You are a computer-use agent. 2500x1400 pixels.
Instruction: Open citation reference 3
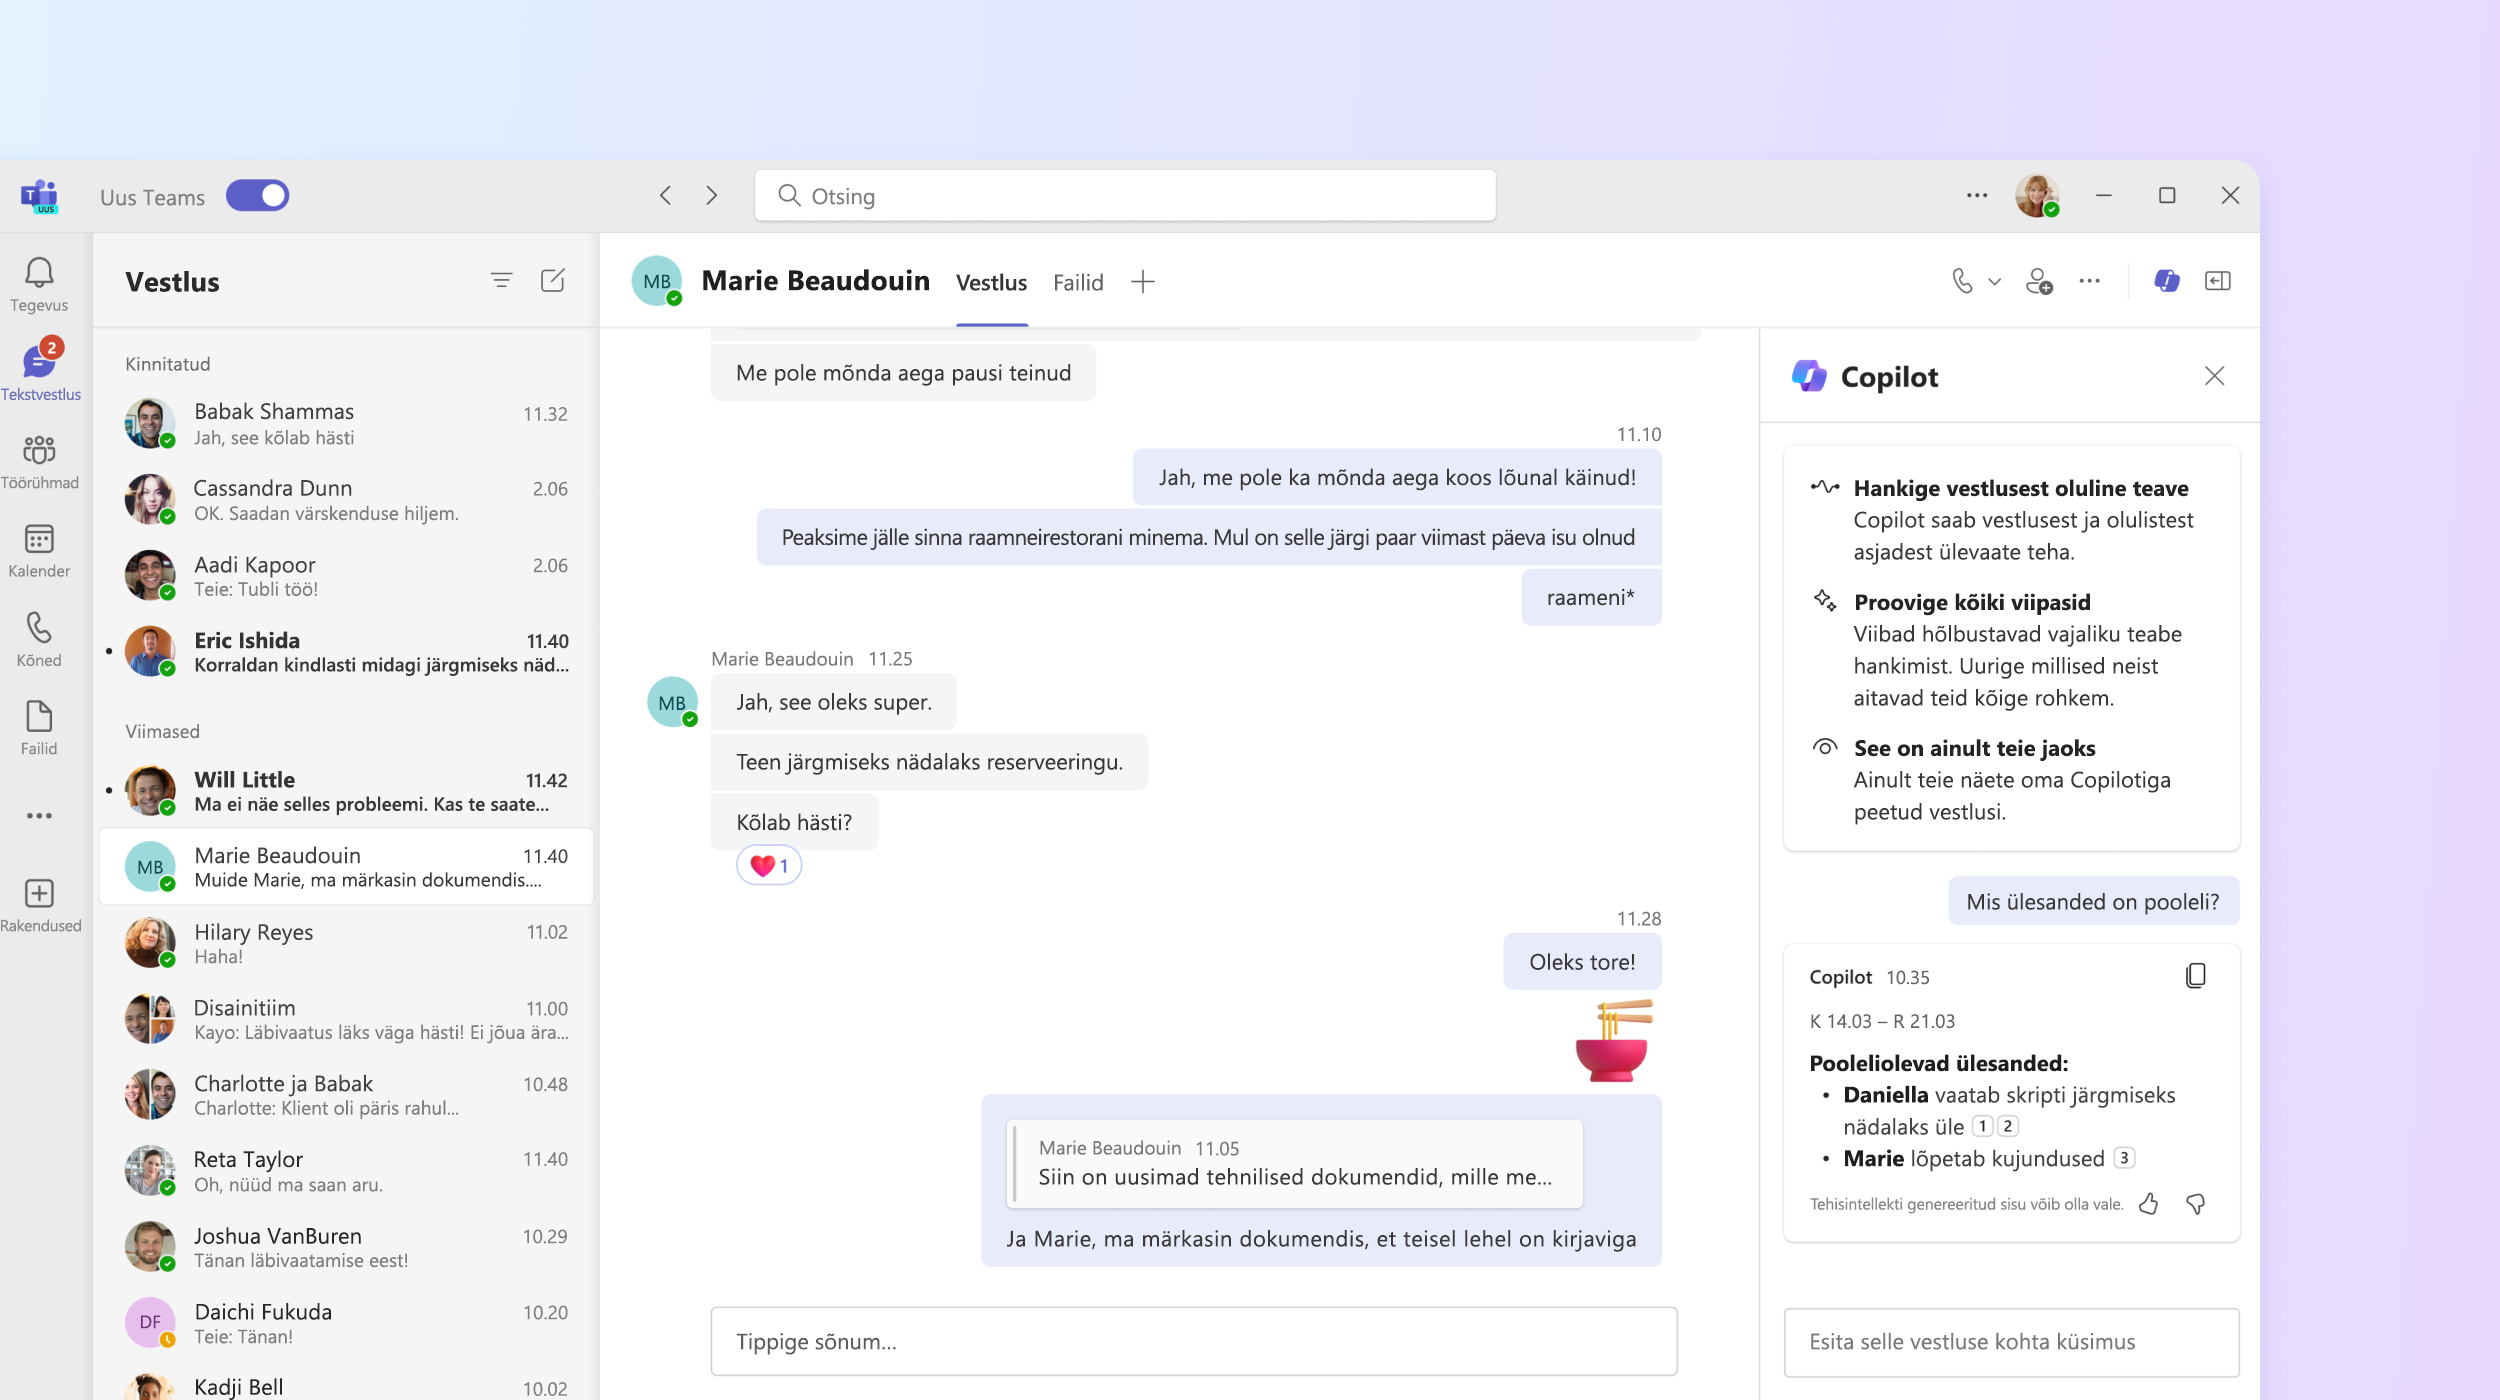point(2124,1158)
